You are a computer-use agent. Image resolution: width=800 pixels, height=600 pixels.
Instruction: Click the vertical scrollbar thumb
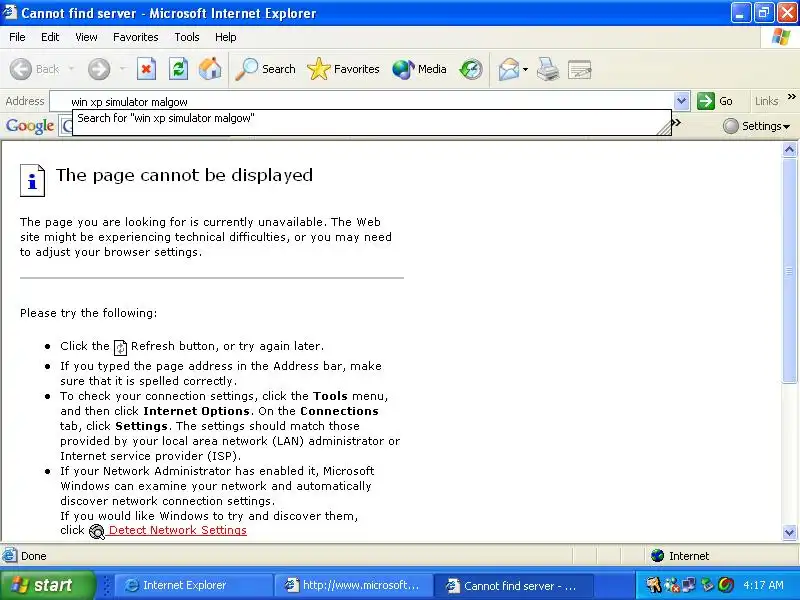pos(789,270)
